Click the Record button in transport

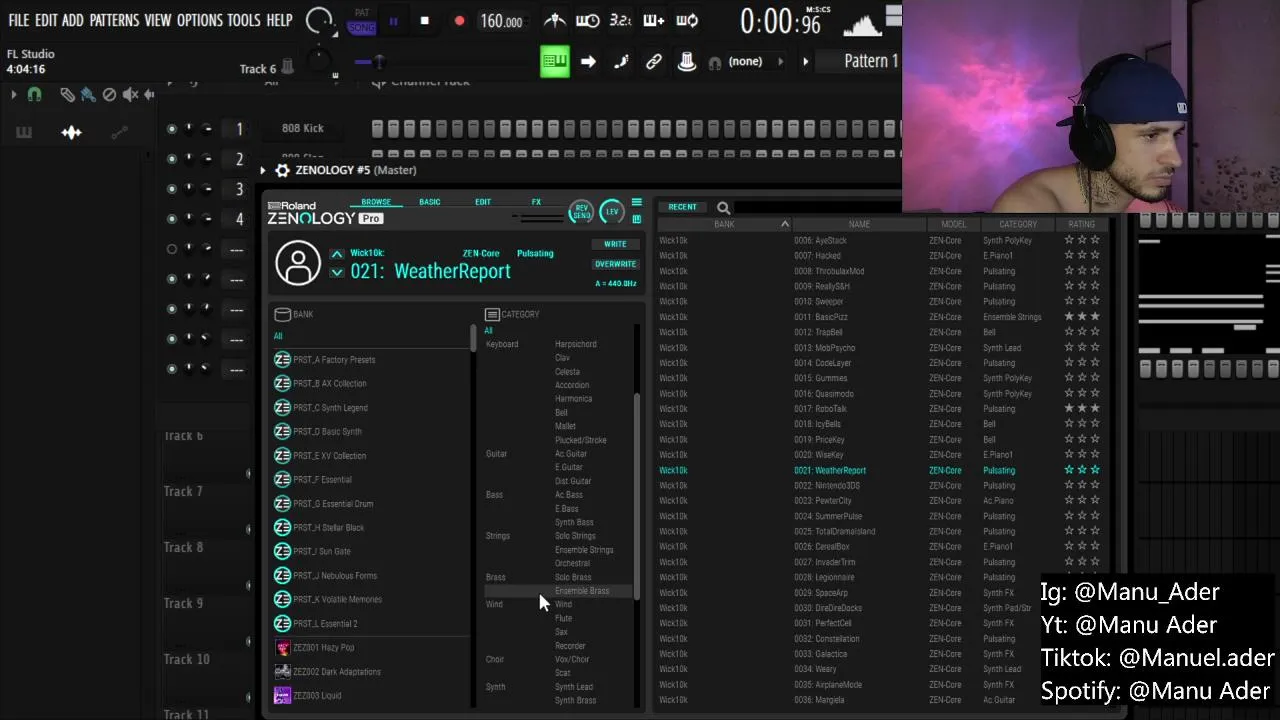point(459,21)
